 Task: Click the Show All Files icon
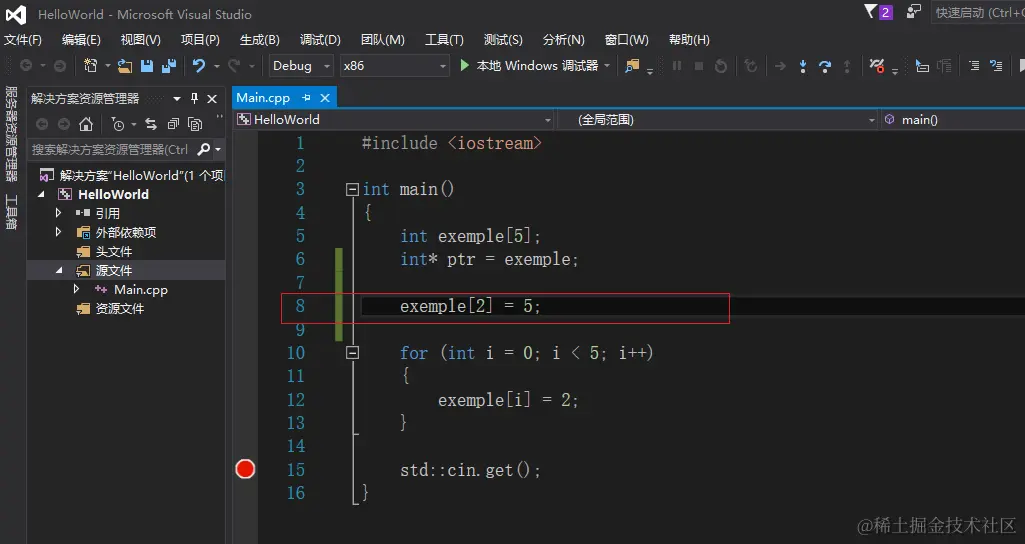(x=195, y=124)
